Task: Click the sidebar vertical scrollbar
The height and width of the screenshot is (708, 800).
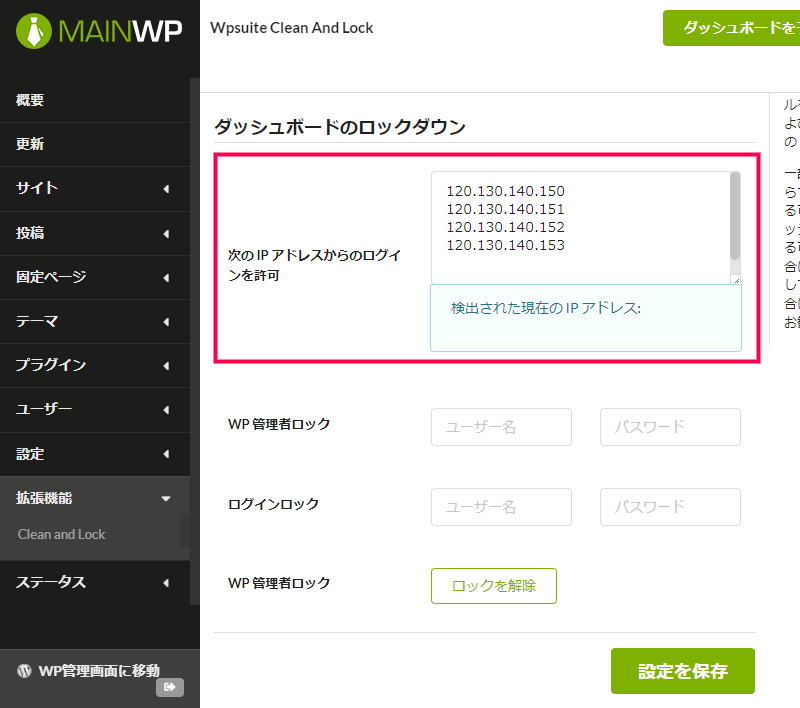Action: click(195, 341)
